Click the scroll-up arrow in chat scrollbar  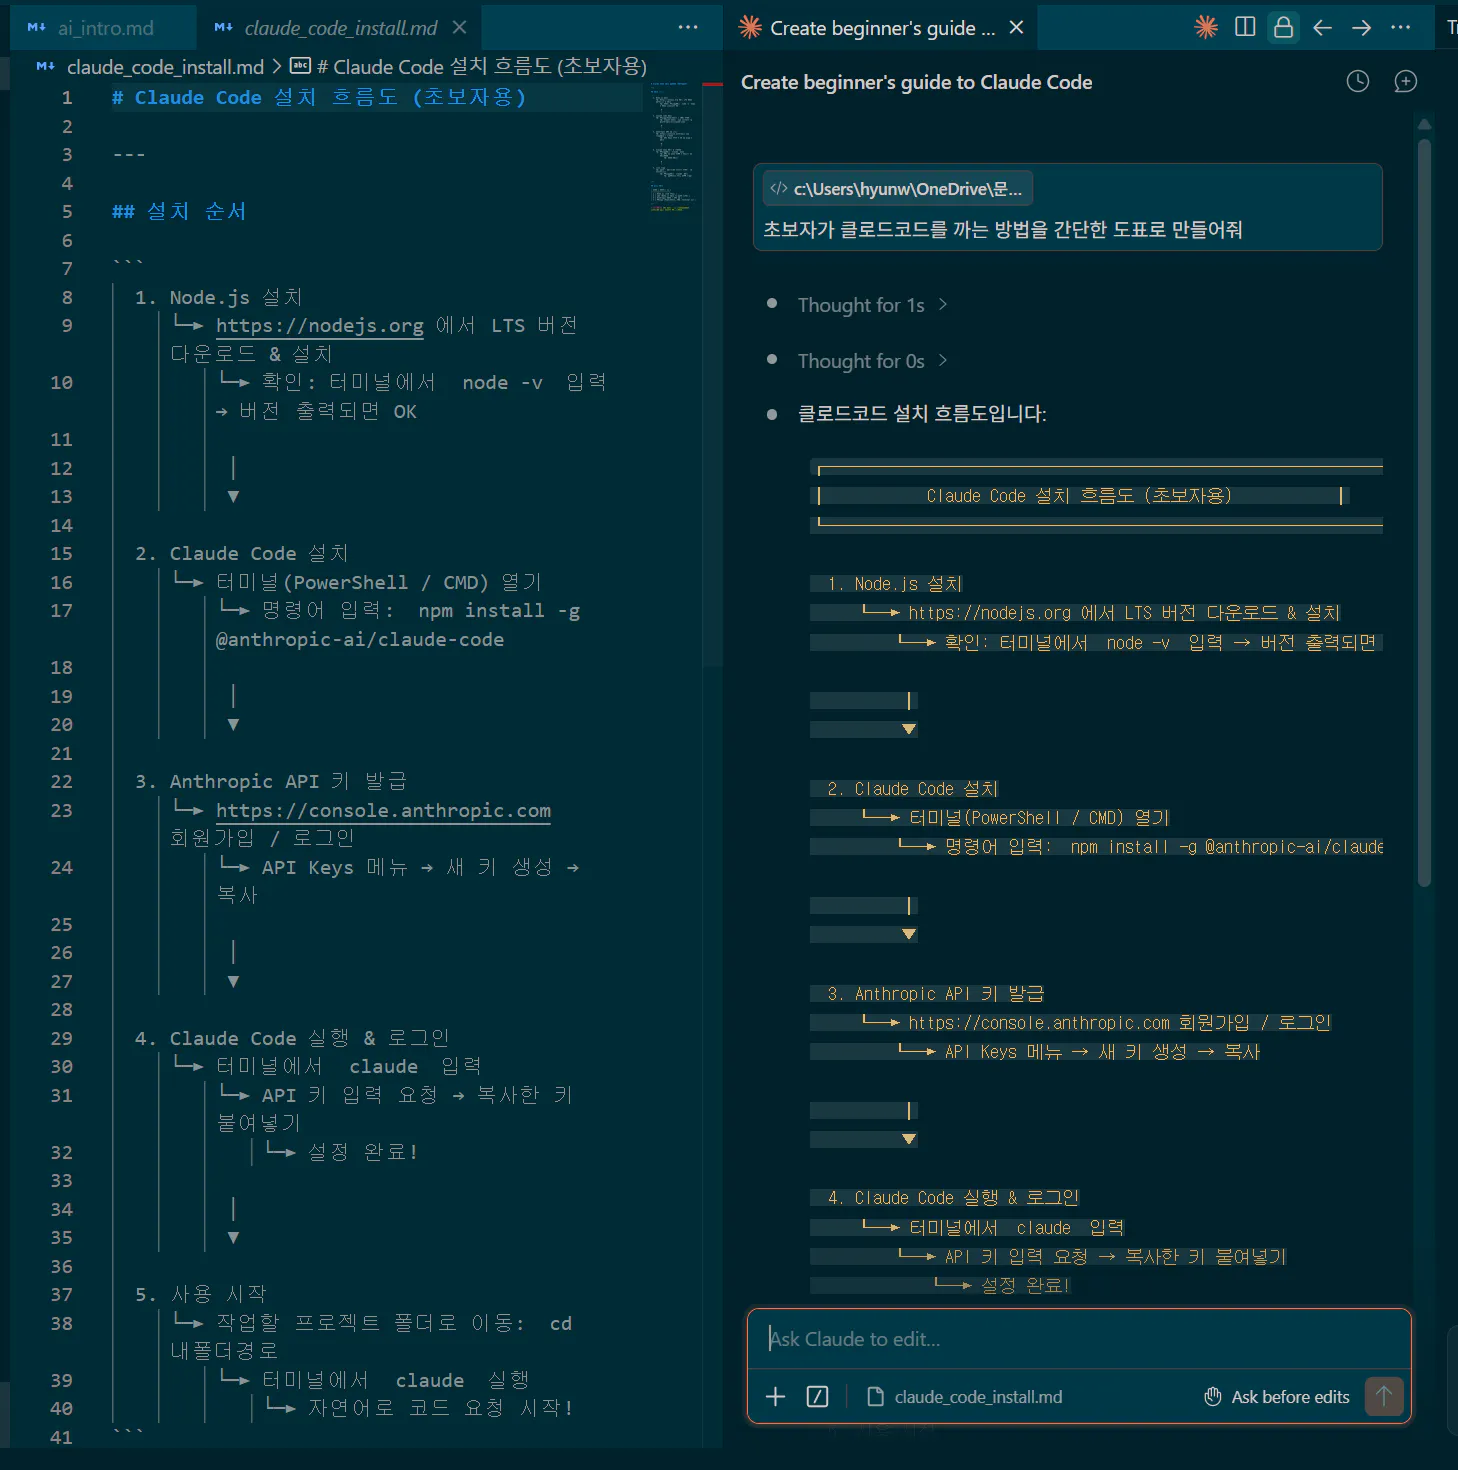(x=1424, y=125)
